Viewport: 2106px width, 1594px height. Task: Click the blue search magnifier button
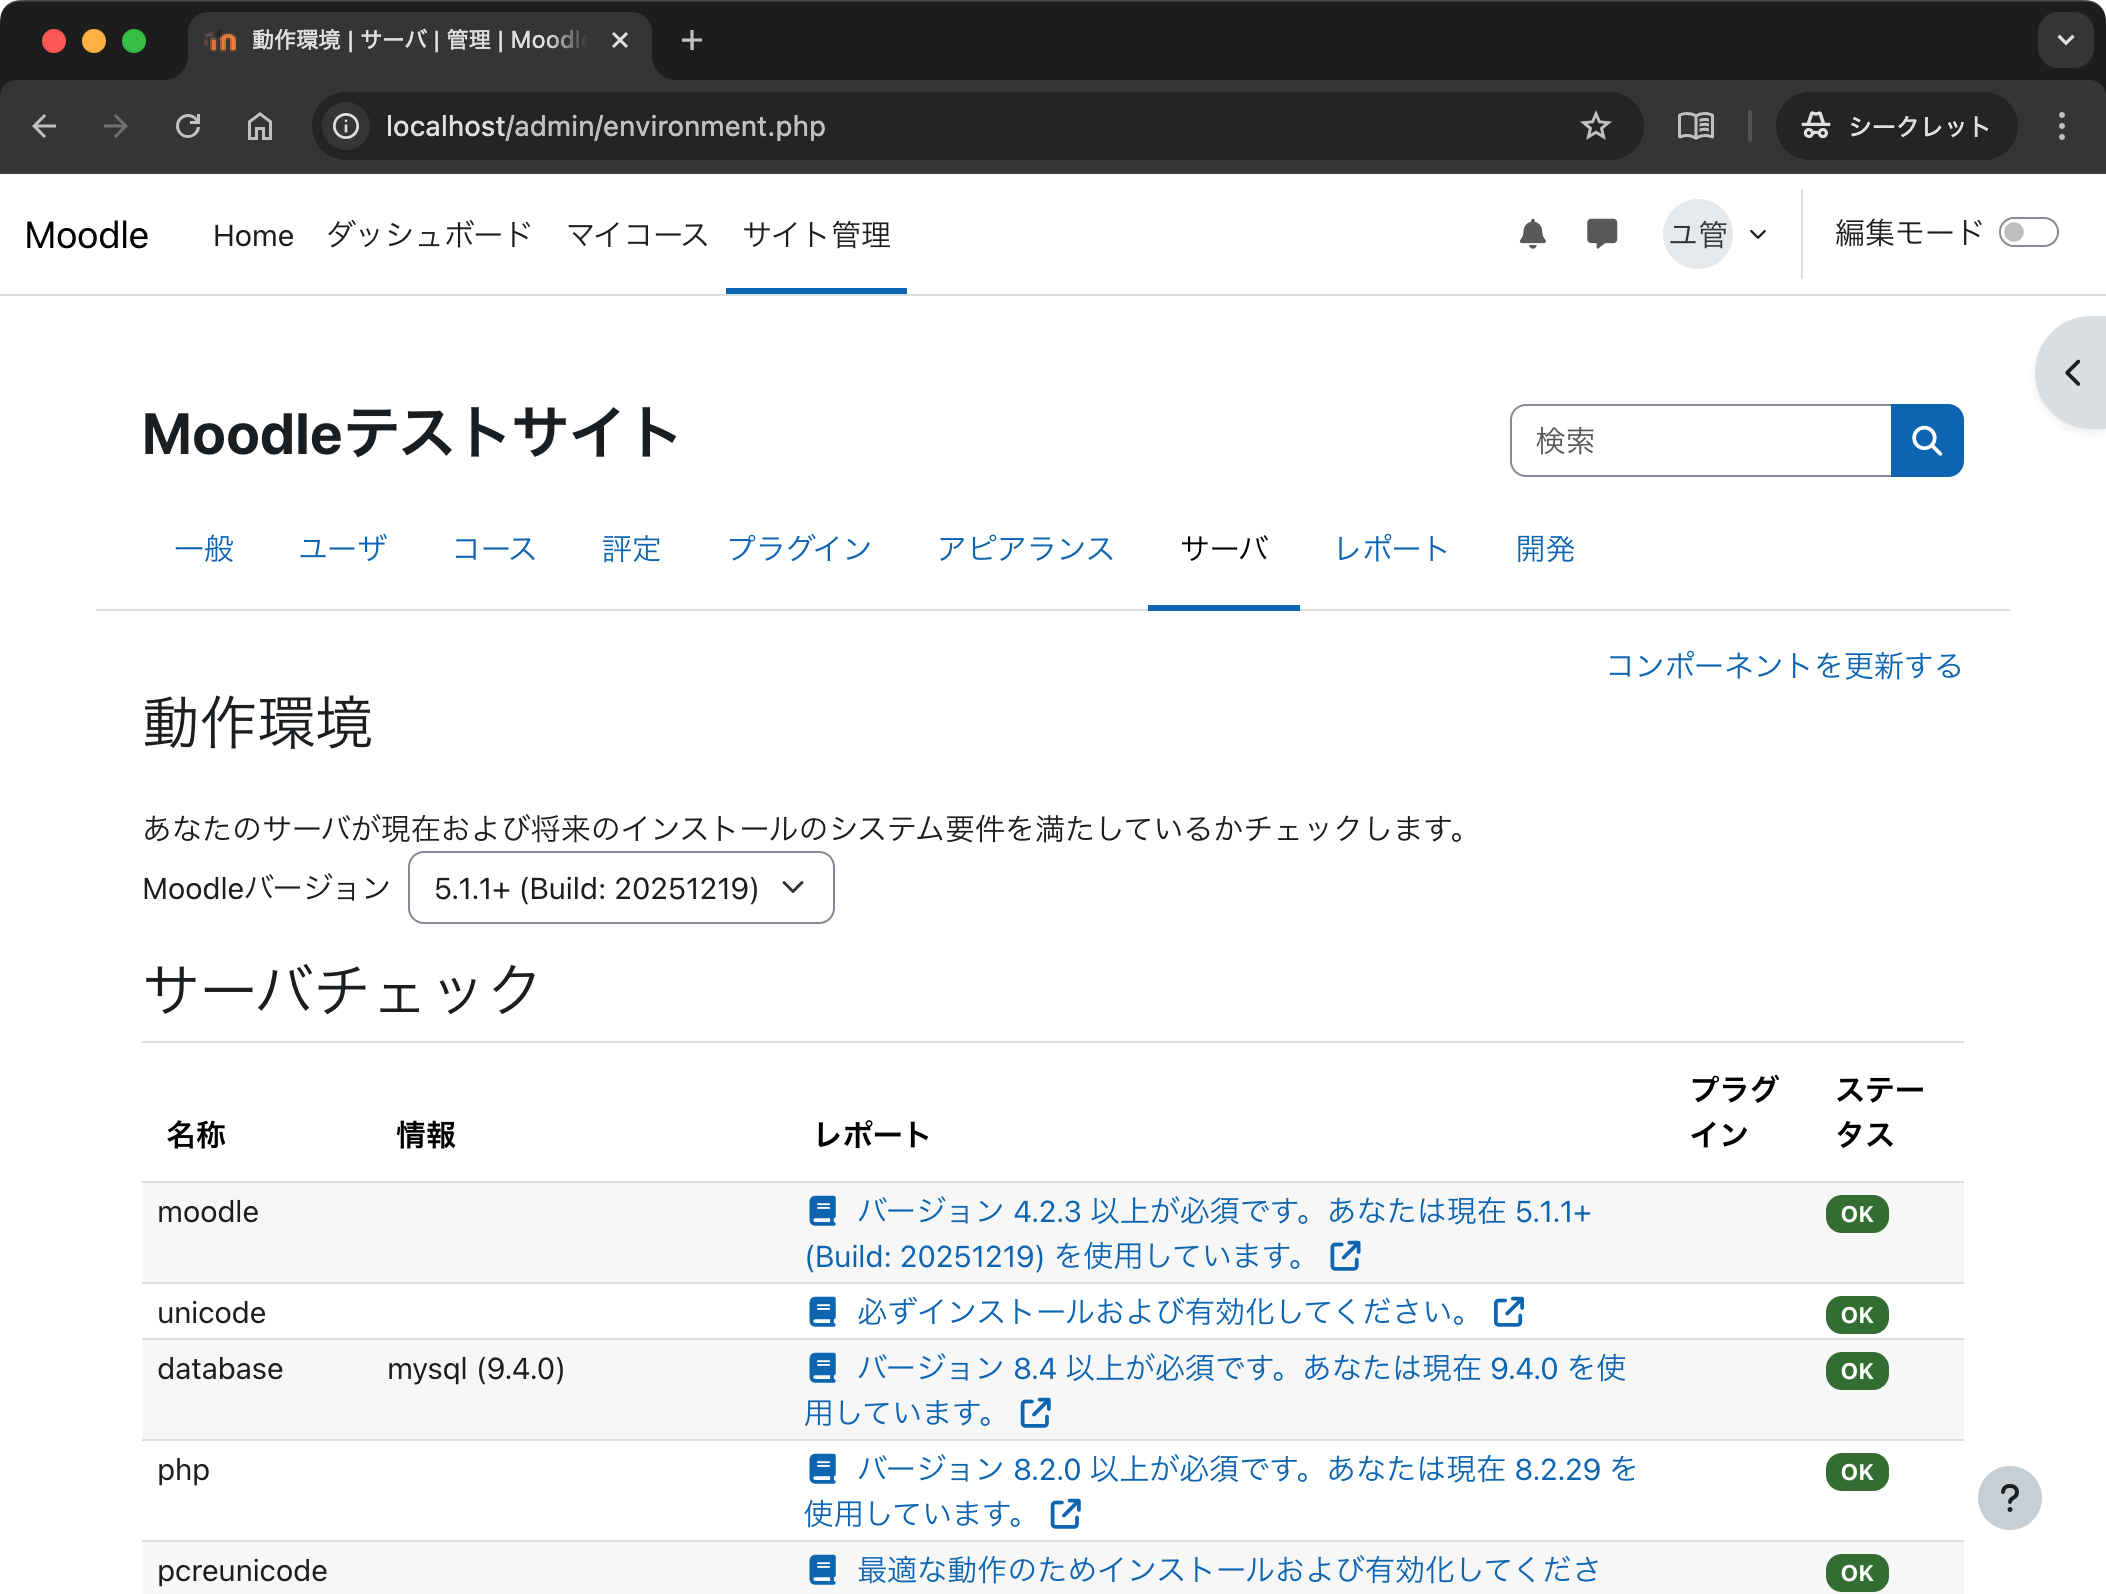point(1926,441)
